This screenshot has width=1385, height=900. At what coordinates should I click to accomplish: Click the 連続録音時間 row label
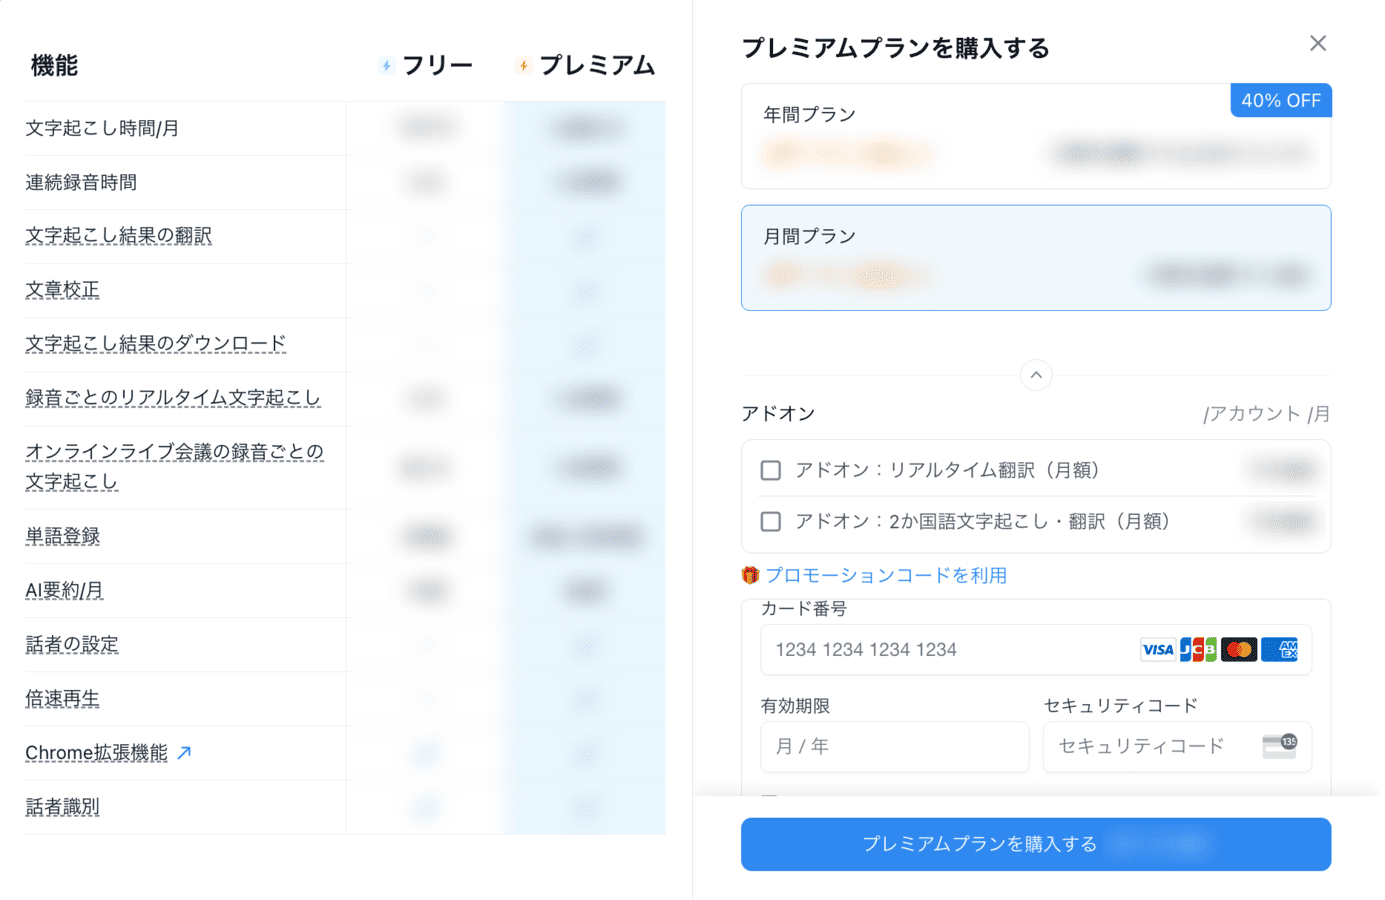click(81, 182)
